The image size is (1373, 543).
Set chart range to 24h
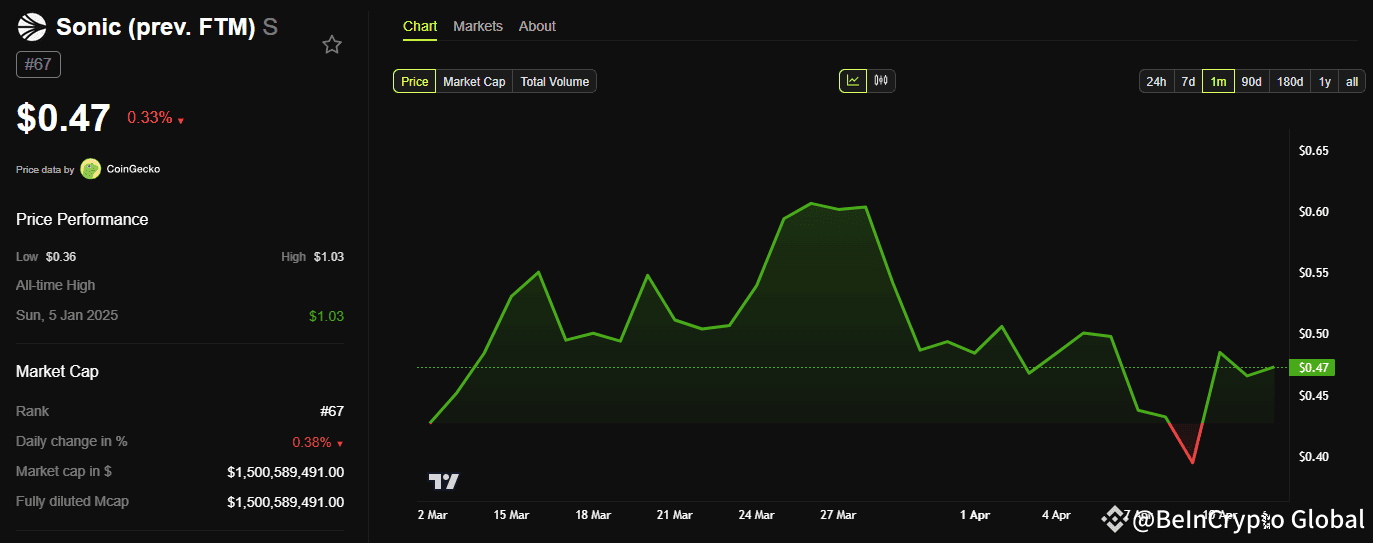(1156, 81)
